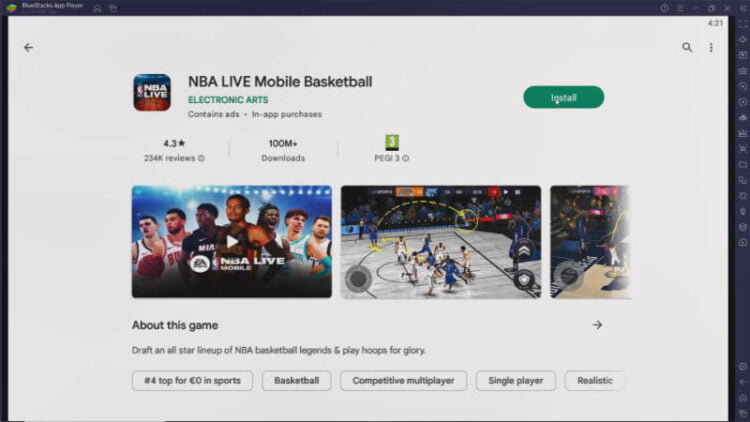Image resolution: width=750 pixels, height=422 pixels.
Task: Open BlueStacks settings gear in the sidebar
Action: pos(743,366)
